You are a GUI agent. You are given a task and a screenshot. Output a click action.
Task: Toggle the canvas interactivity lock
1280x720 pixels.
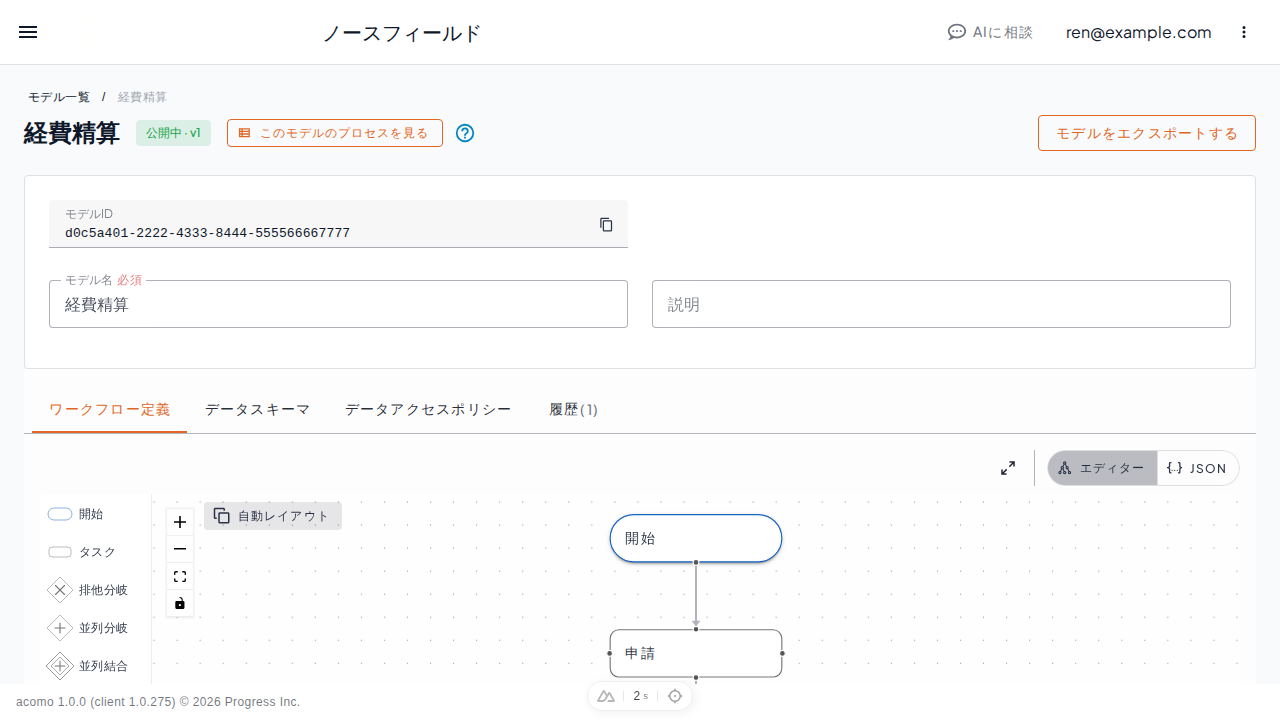point(180,603)
